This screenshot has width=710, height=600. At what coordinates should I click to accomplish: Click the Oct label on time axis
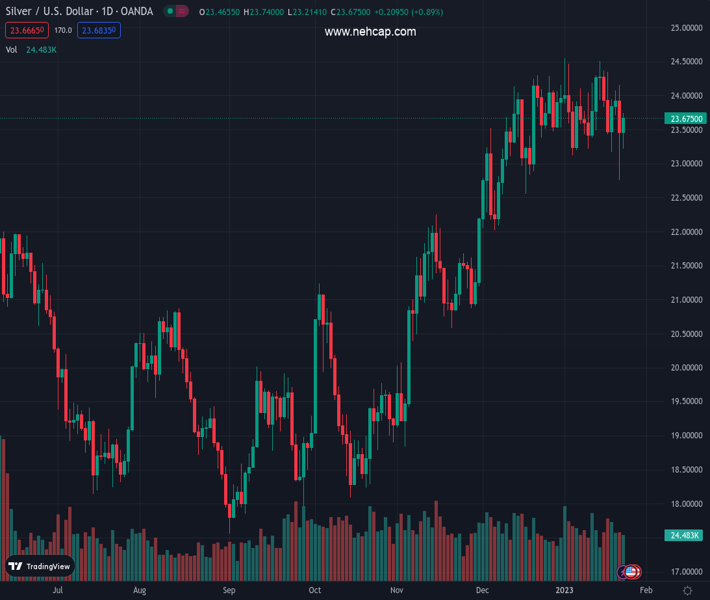click(x=315, y=591)
